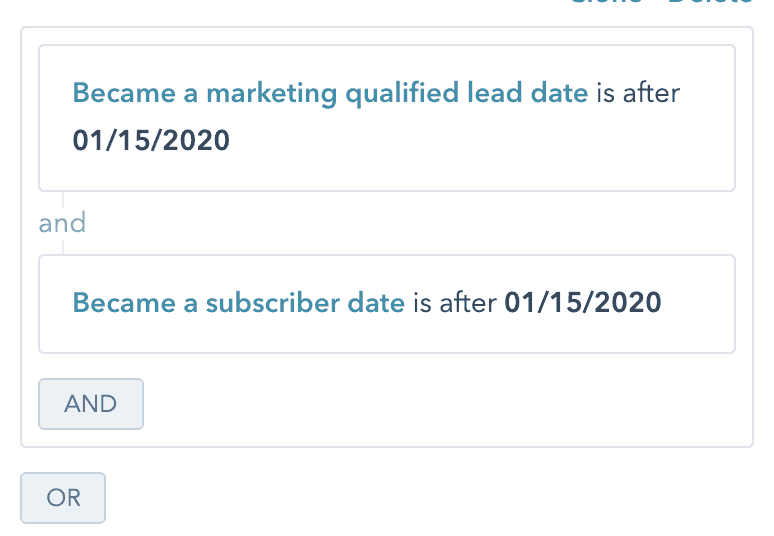Click 'is after' in the marketing lead filter
The width and height of the screenshot is (774, 536).
coord(638,94)
